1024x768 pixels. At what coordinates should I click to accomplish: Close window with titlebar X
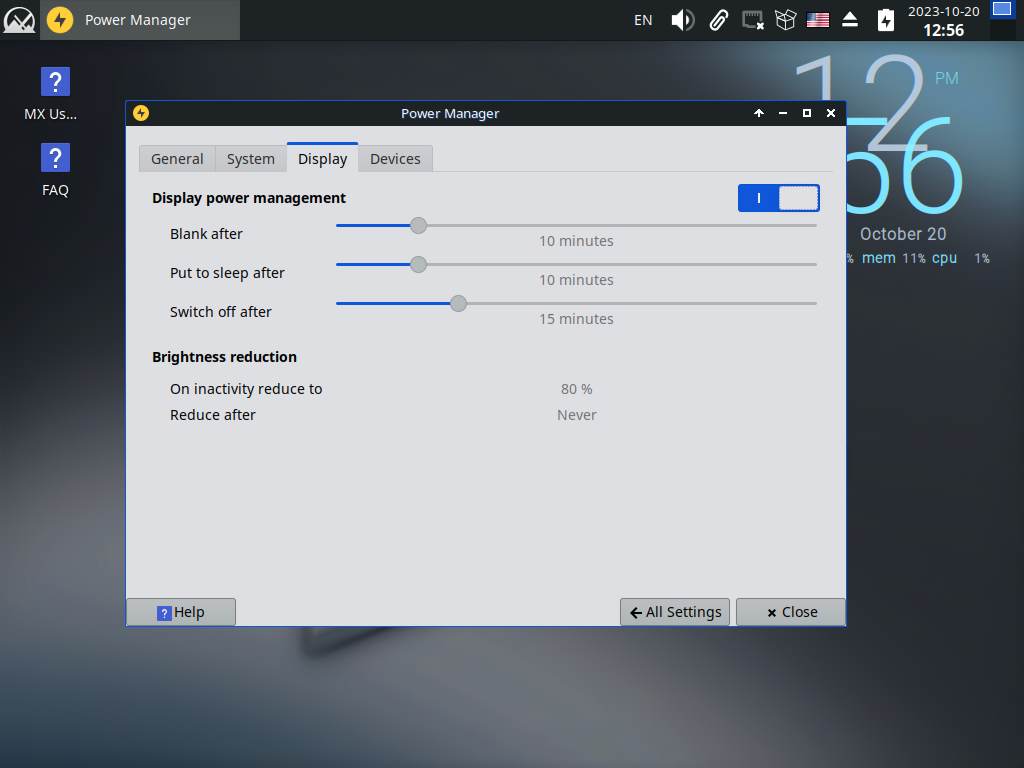[x=831, y=113]
